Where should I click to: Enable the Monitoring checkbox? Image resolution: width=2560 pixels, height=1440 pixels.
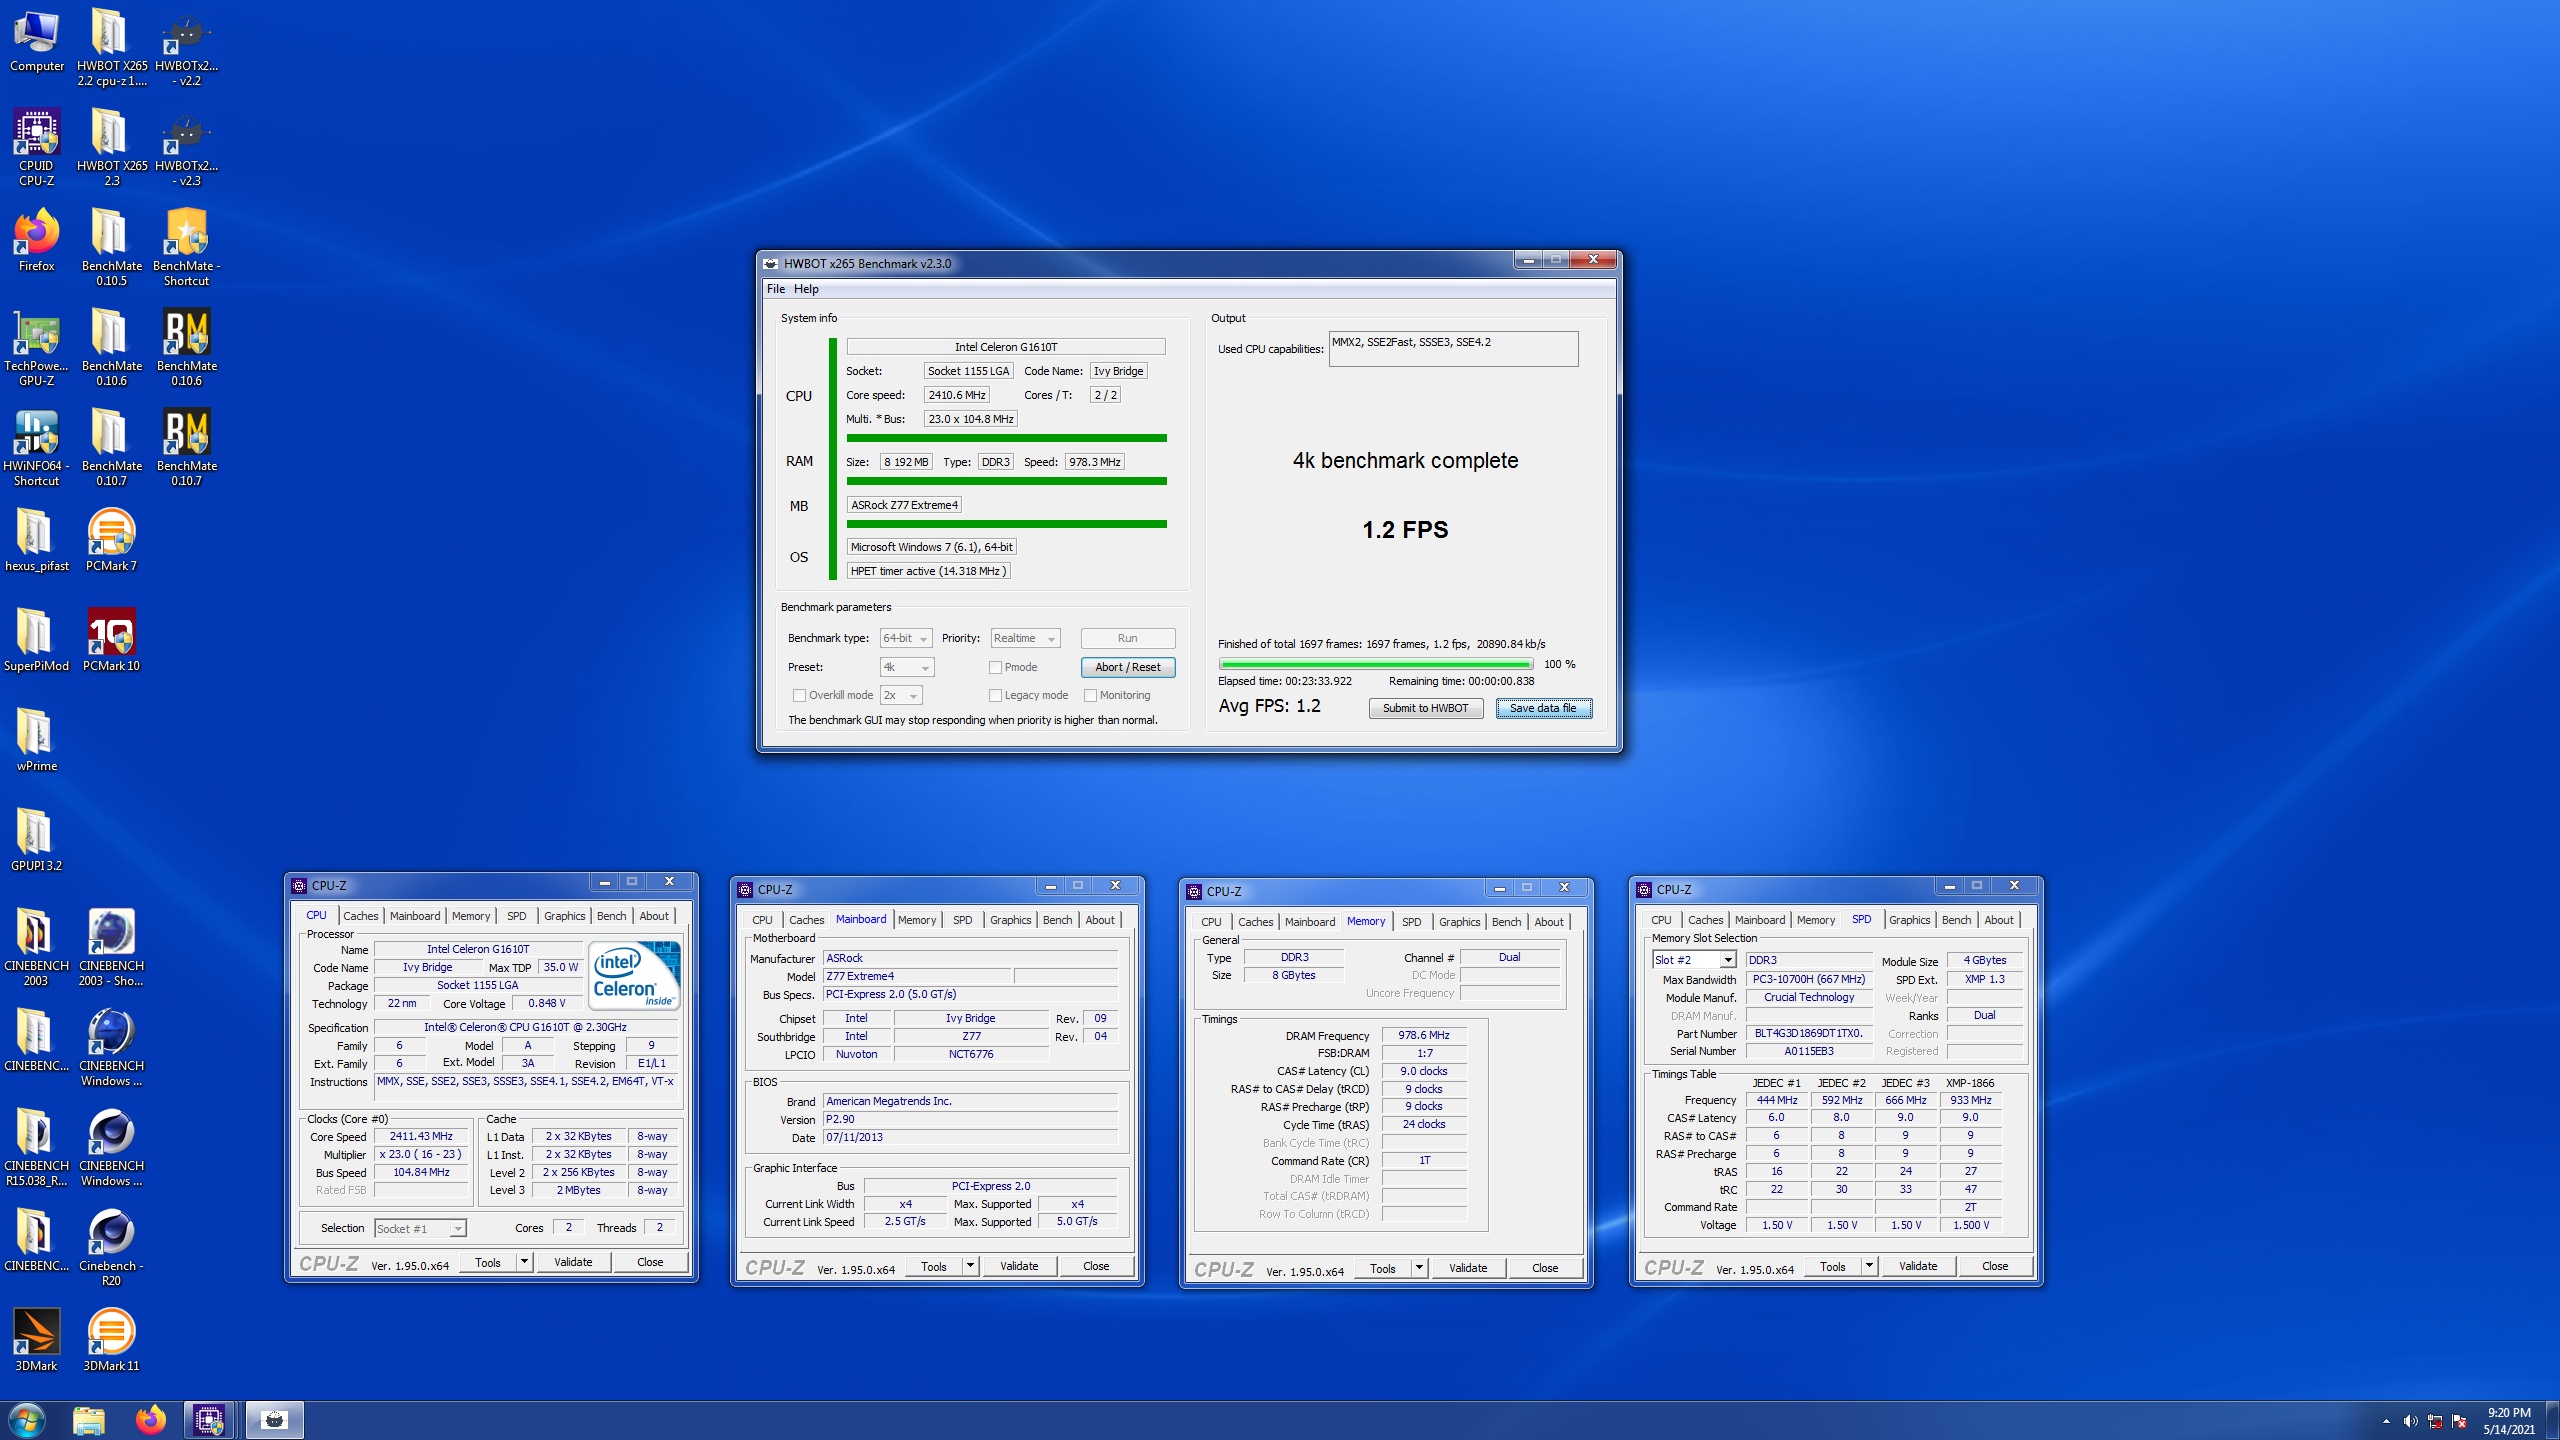point(1090,695)
